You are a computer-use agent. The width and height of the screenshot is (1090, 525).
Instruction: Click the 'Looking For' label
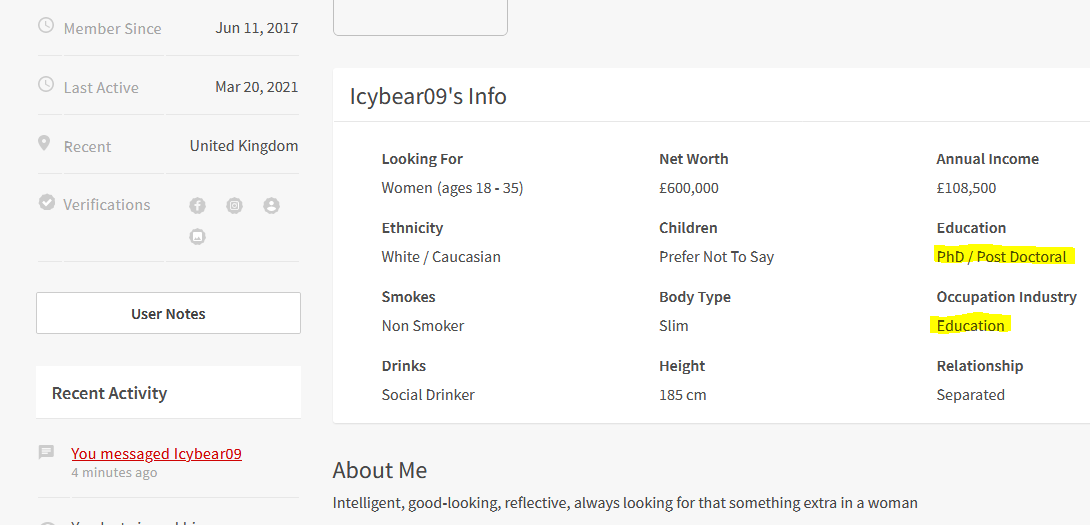422,159
